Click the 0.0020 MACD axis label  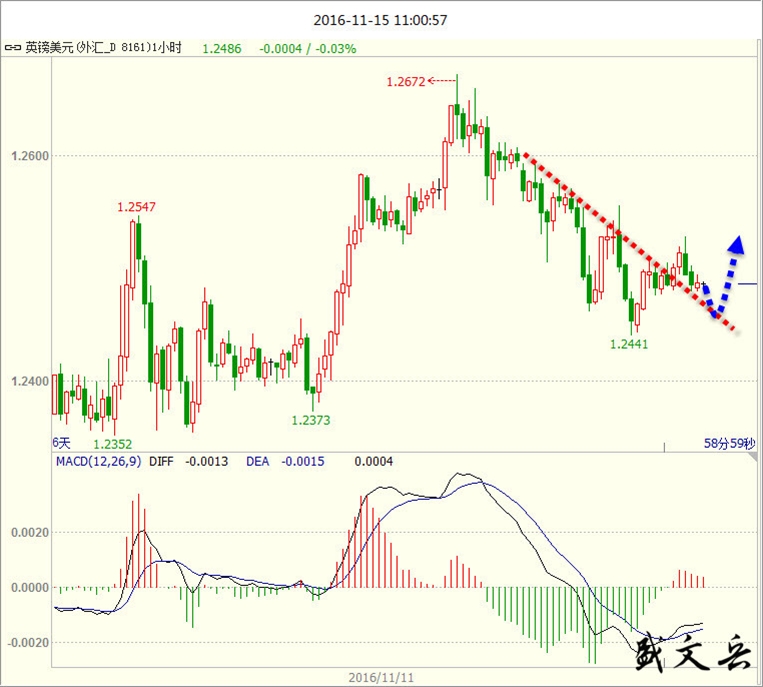click(x=30, y=532)
